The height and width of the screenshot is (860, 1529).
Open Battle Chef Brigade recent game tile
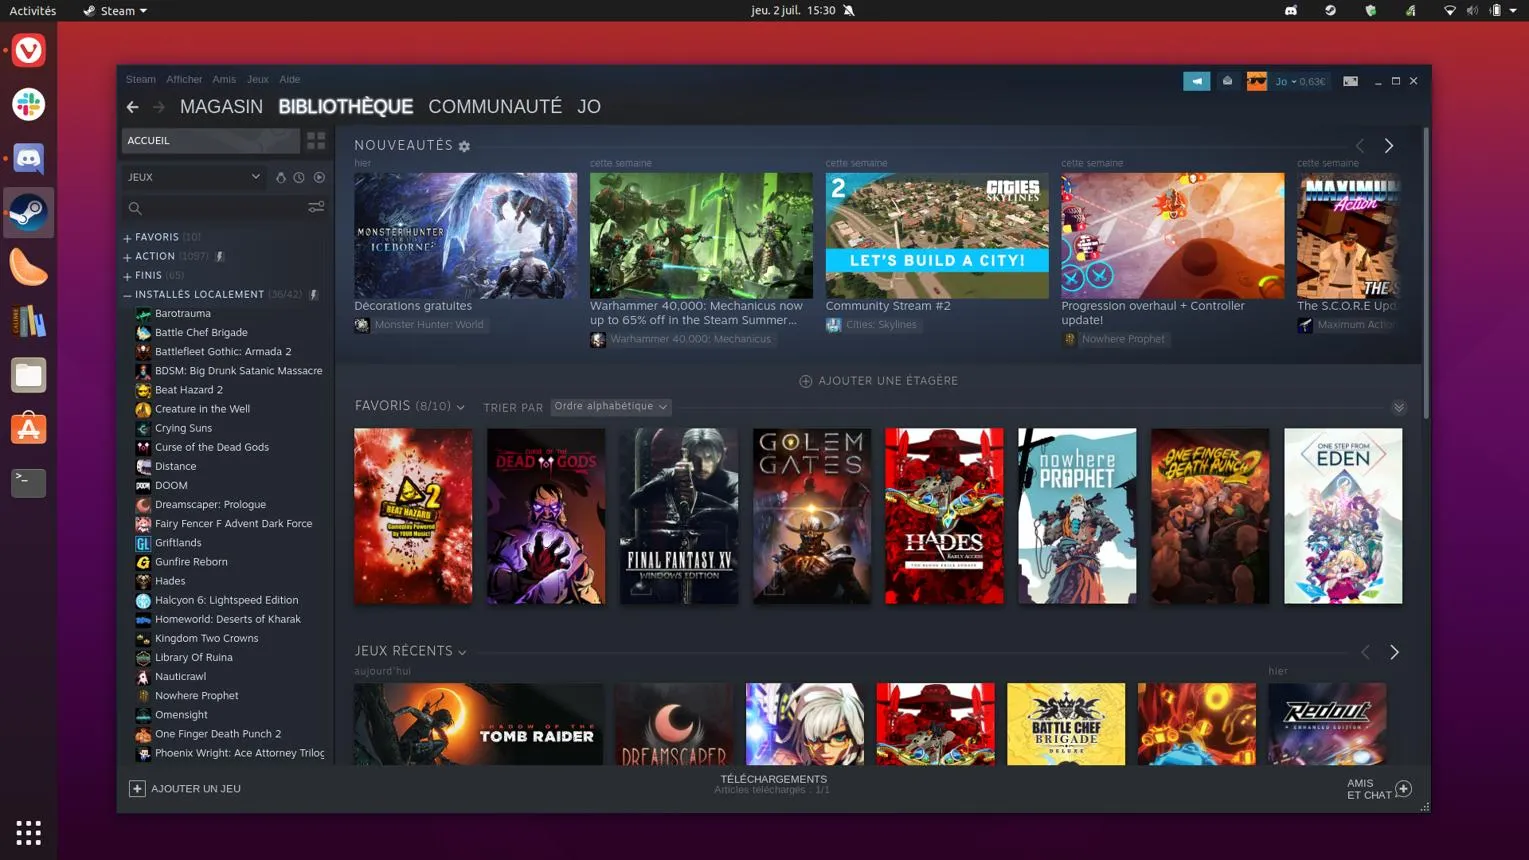point(1066,724)
